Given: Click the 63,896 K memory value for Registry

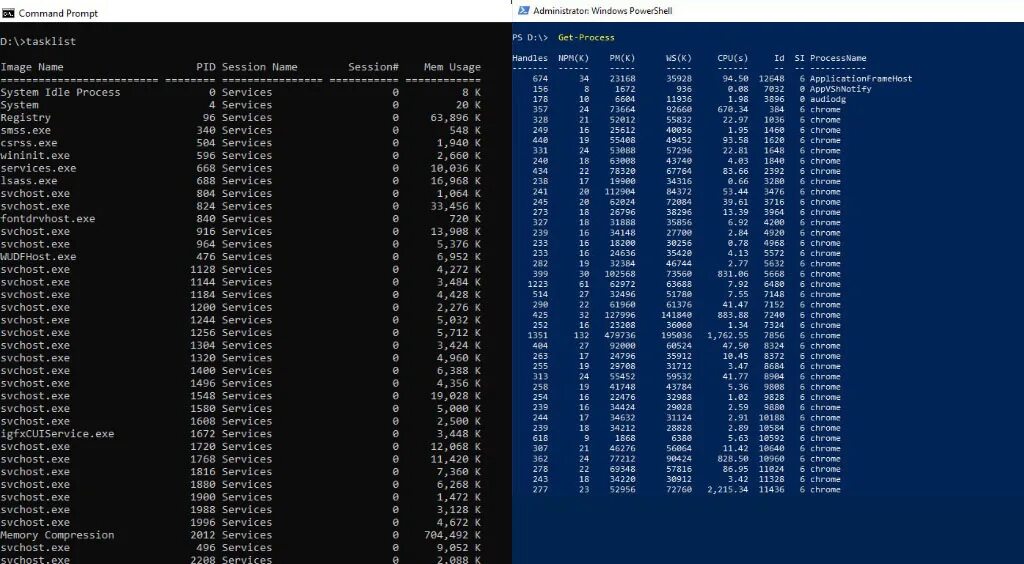Looking at the screenshot, I should (x=455, y=118).
